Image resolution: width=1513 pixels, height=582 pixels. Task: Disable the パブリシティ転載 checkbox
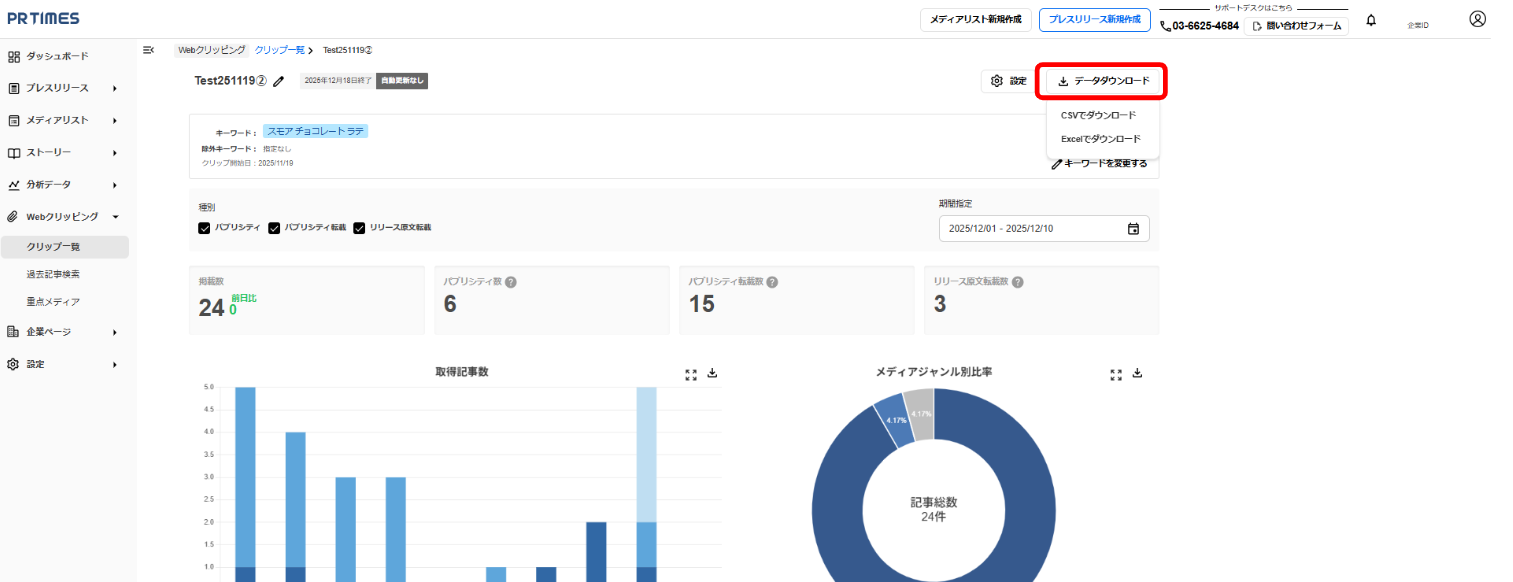point(274,228)
